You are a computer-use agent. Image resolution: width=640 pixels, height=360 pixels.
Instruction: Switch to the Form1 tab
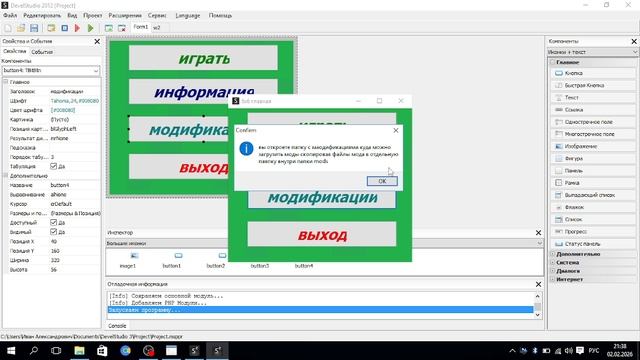pyautogui.click(x=141, y=27)
